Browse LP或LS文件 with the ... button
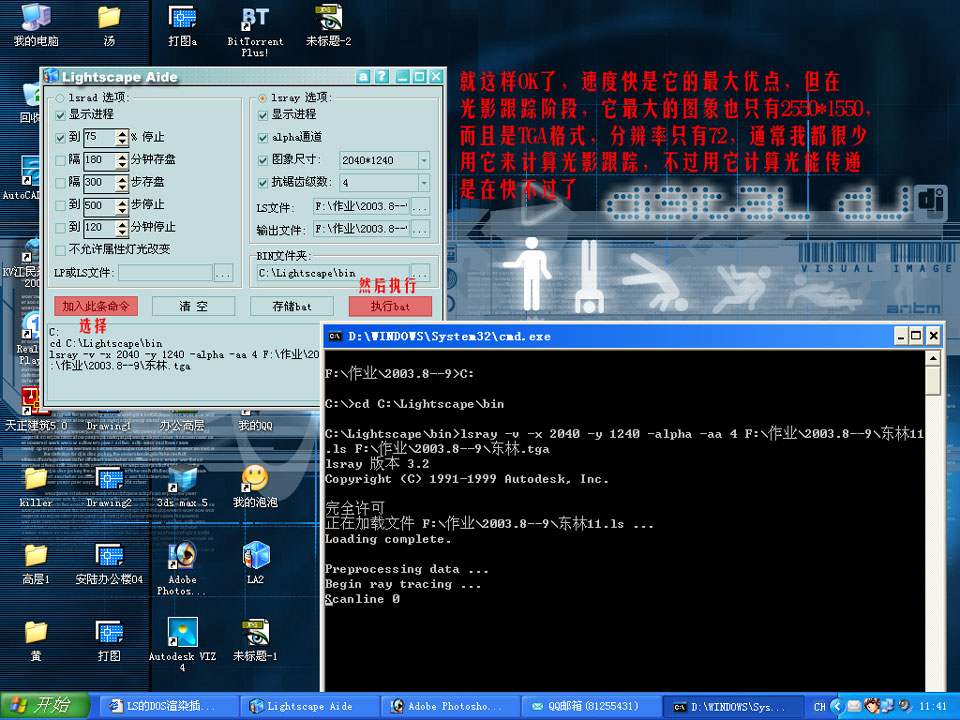960x720 pixels. click(x=223, y=273)
